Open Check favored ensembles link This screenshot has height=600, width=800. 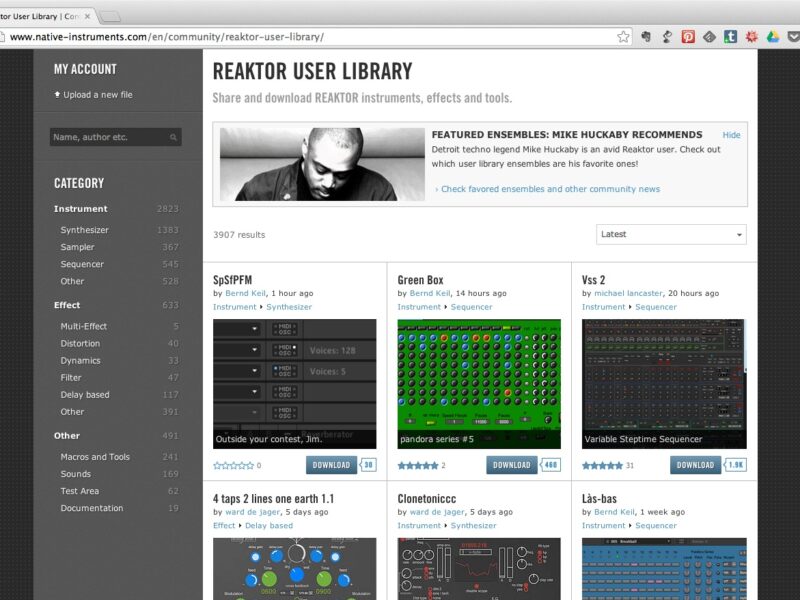tap(549, 189)
